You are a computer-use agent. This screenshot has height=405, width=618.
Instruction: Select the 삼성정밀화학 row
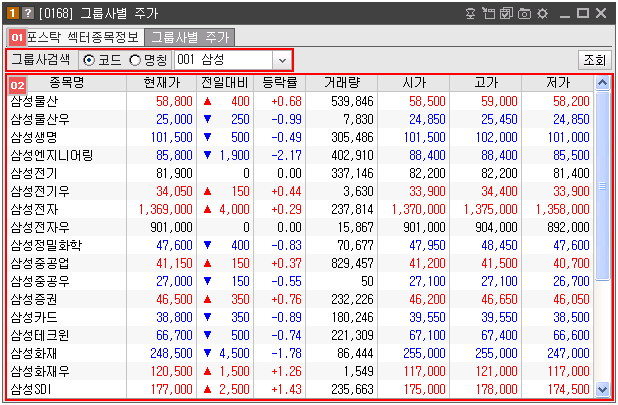pyautogui.click(x=301, y=245)
